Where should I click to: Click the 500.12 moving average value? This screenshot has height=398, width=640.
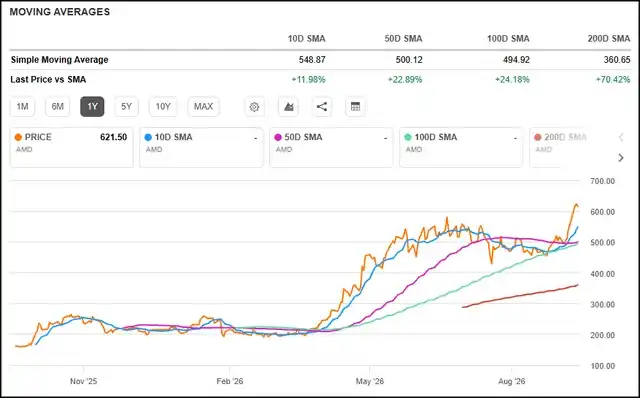tap(409, 60)
